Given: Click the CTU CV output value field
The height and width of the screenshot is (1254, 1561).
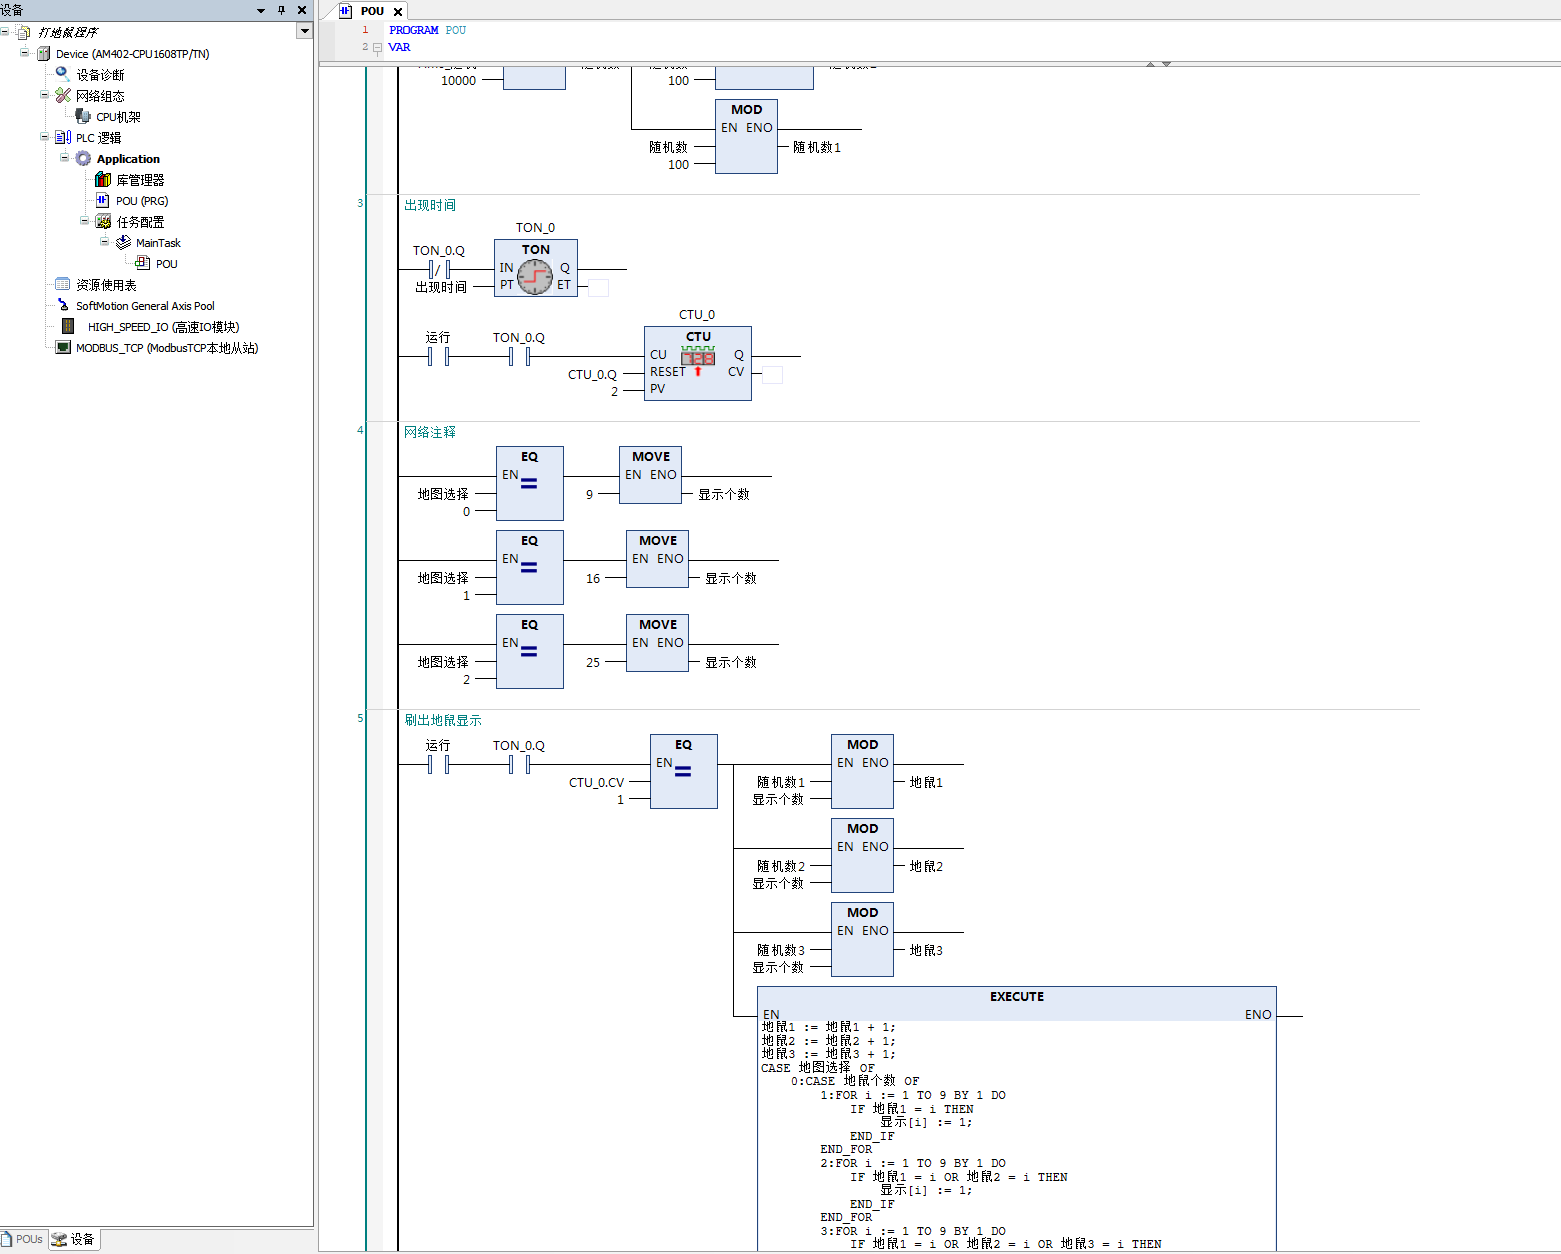Looking at the screenshot, I should tap(772, 375).
